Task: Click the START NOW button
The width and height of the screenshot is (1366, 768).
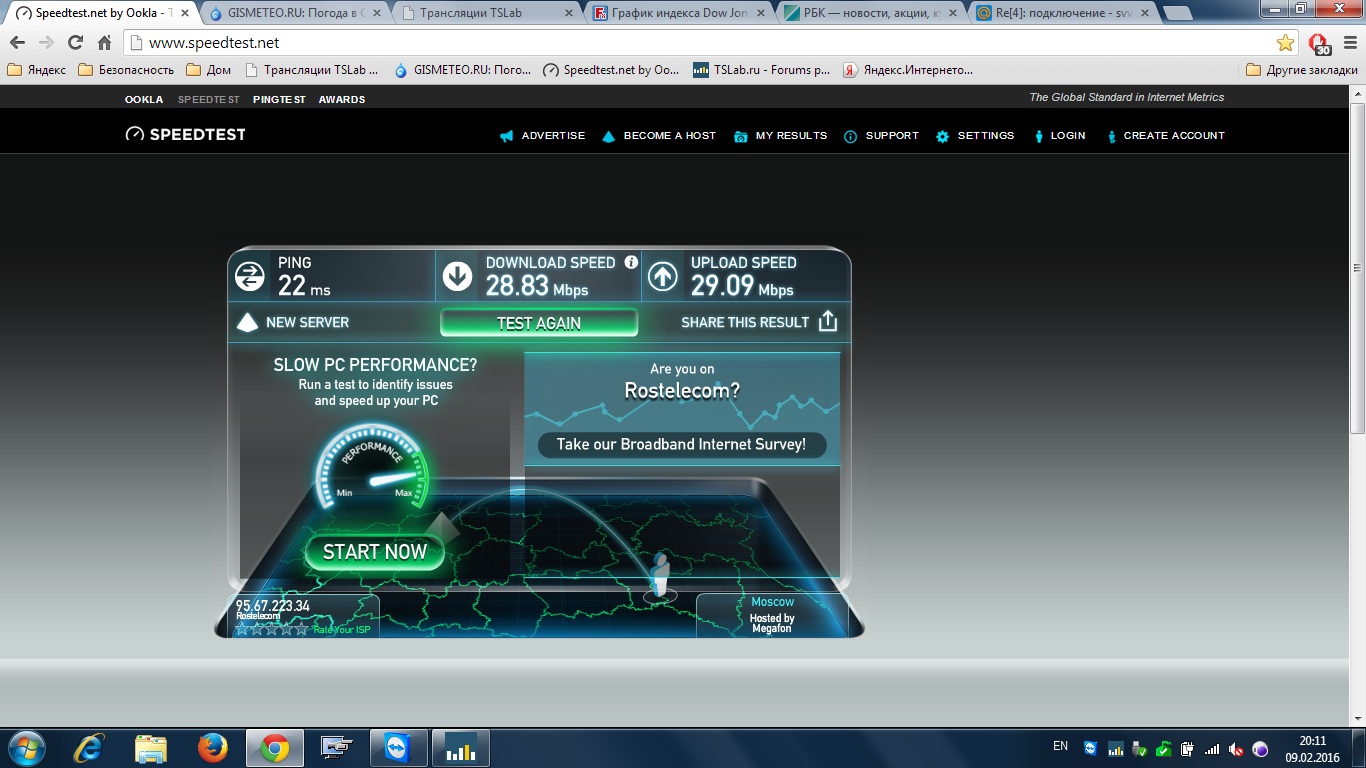Action: pos(375,552)
